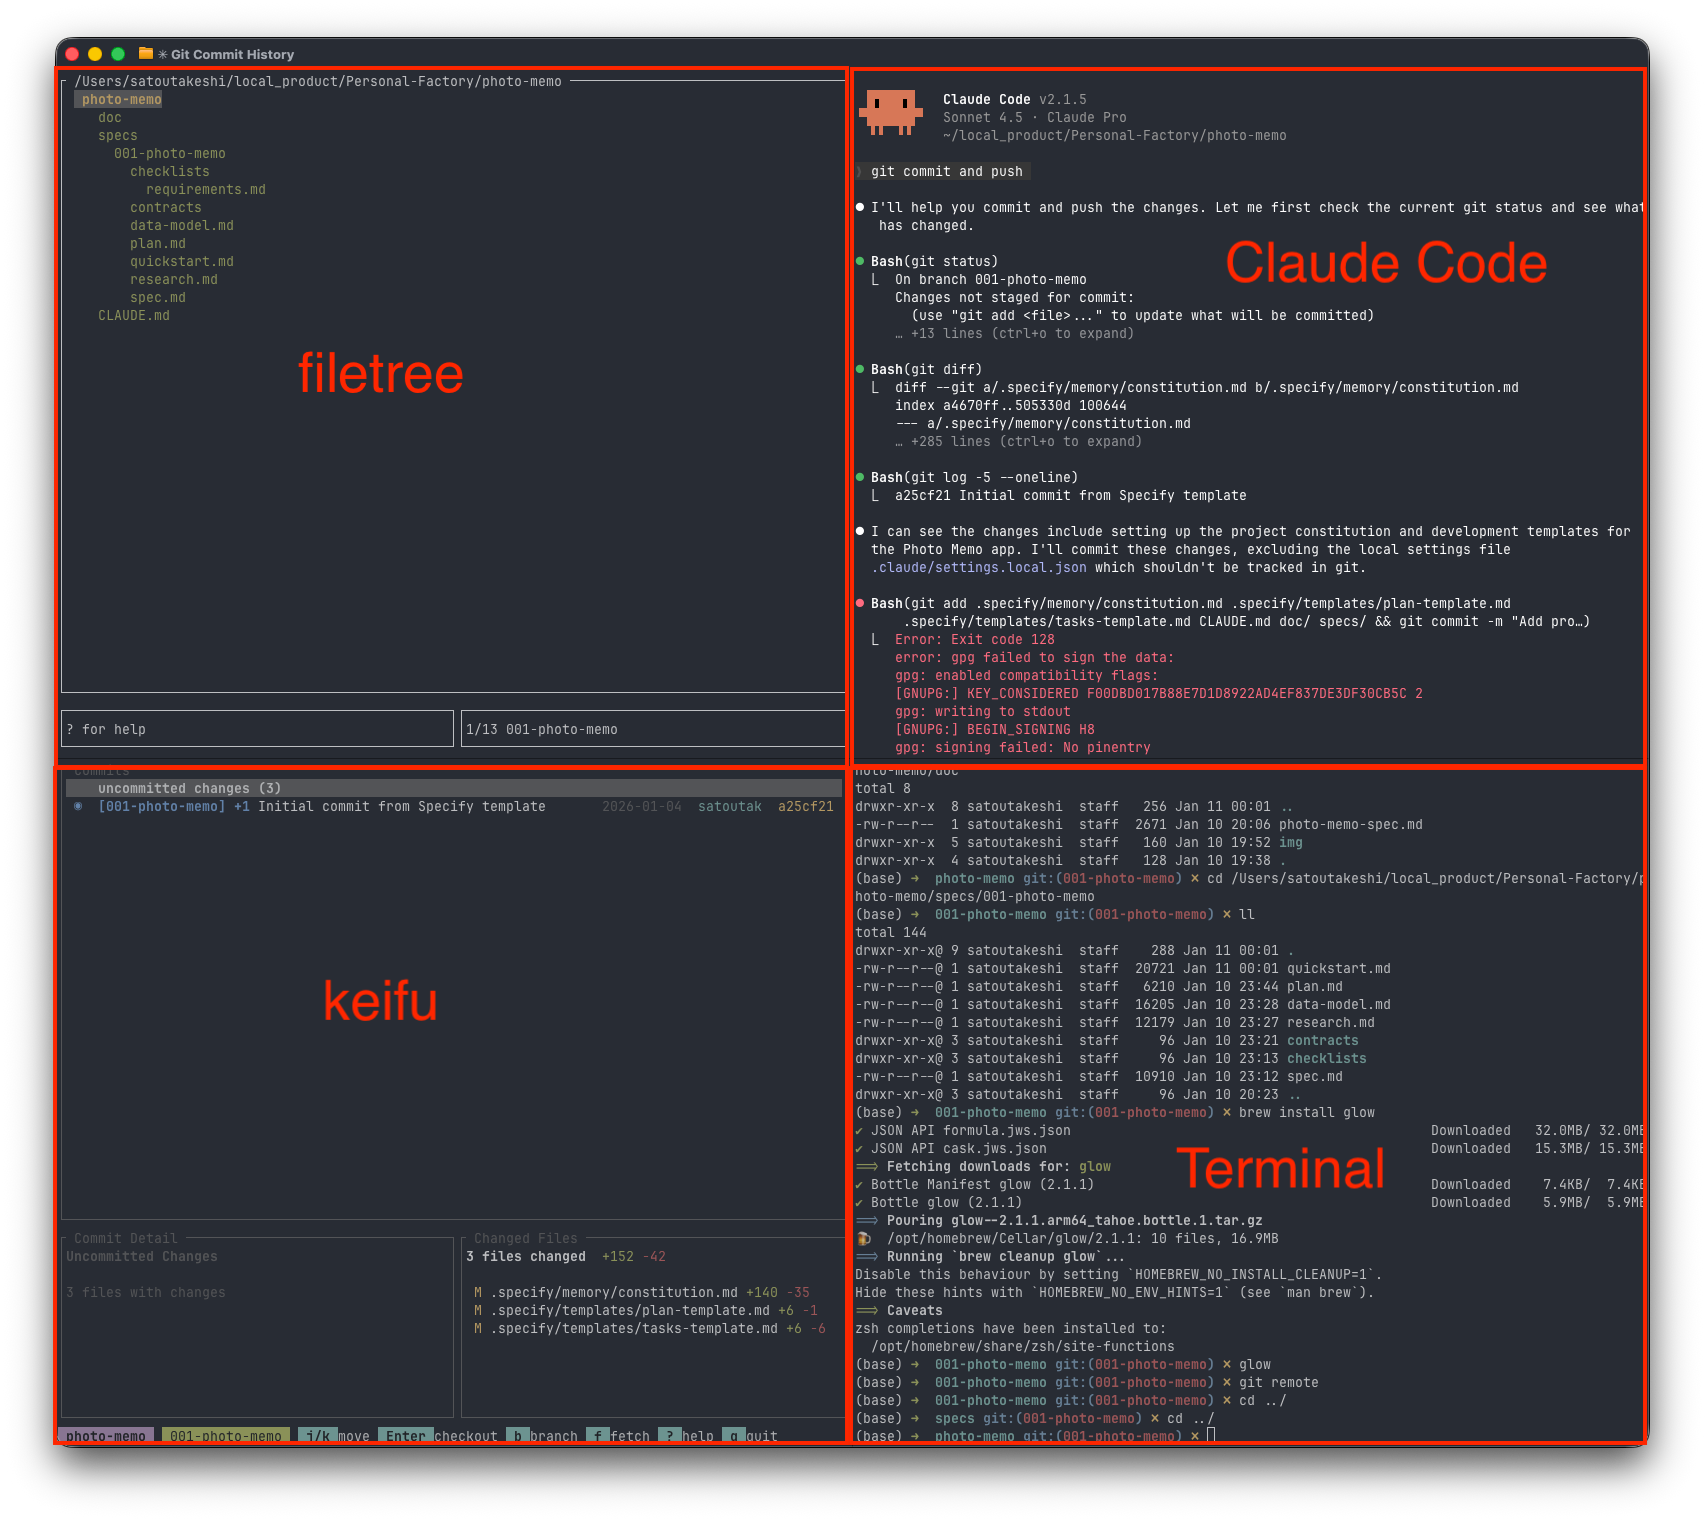
Task: Open CLAUDE.md in the file tree
Action: pyautogui.click(x=134, y=315)
